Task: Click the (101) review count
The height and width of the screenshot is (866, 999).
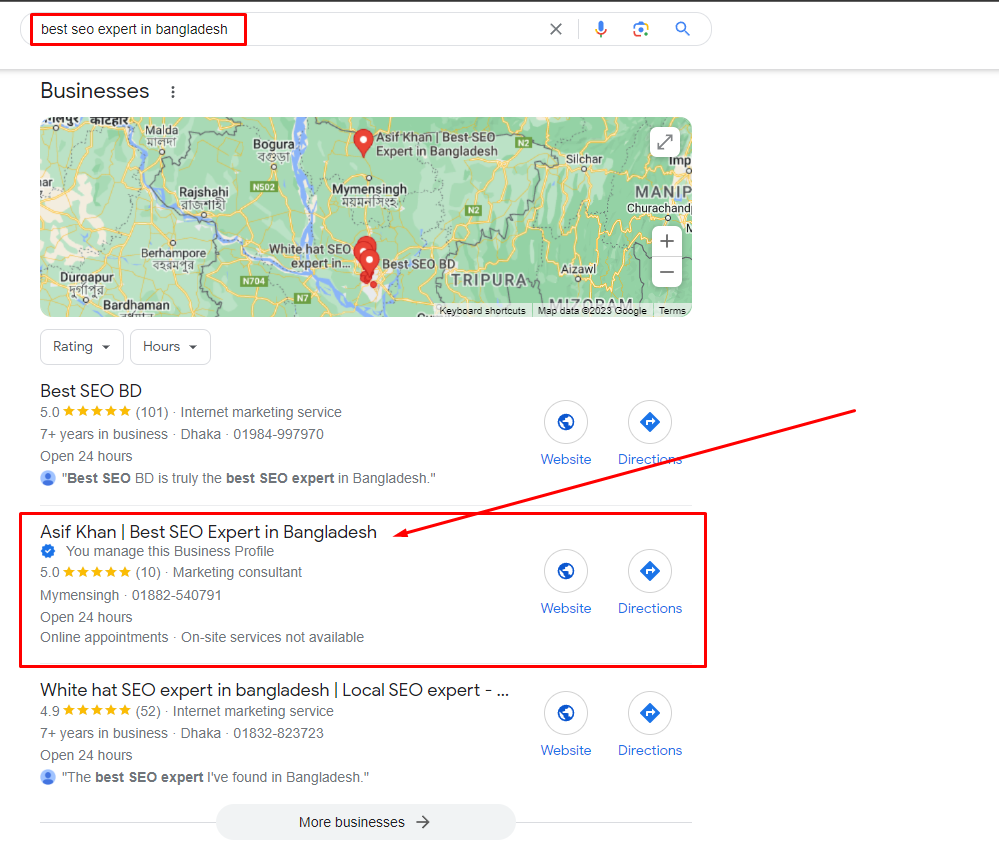Action: [x=152, y=412]
